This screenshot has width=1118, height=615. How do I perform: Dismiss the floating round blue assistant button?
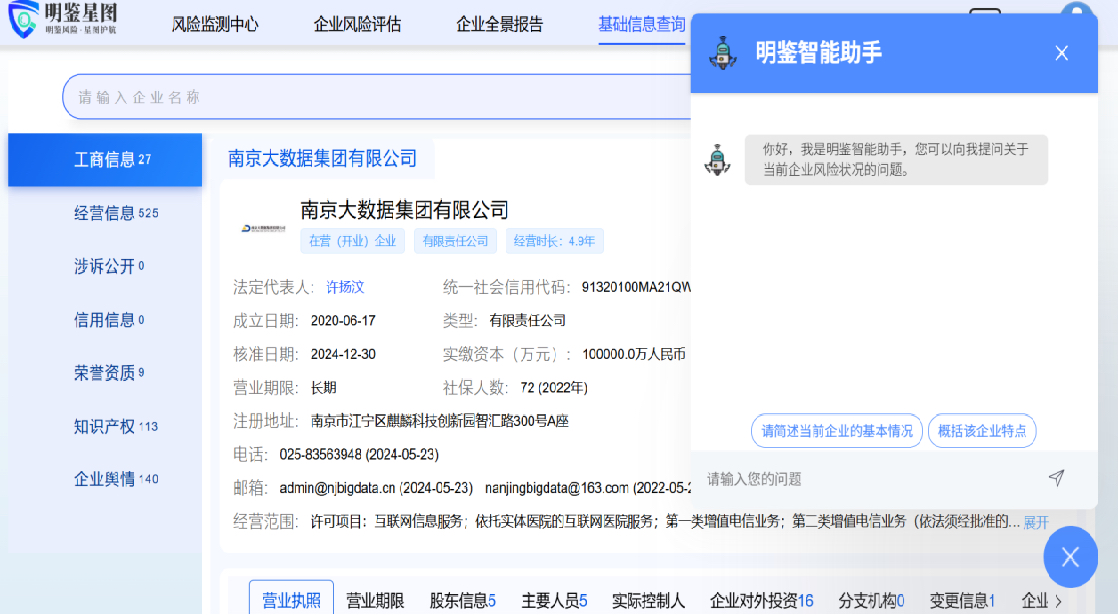[1070, 557]
